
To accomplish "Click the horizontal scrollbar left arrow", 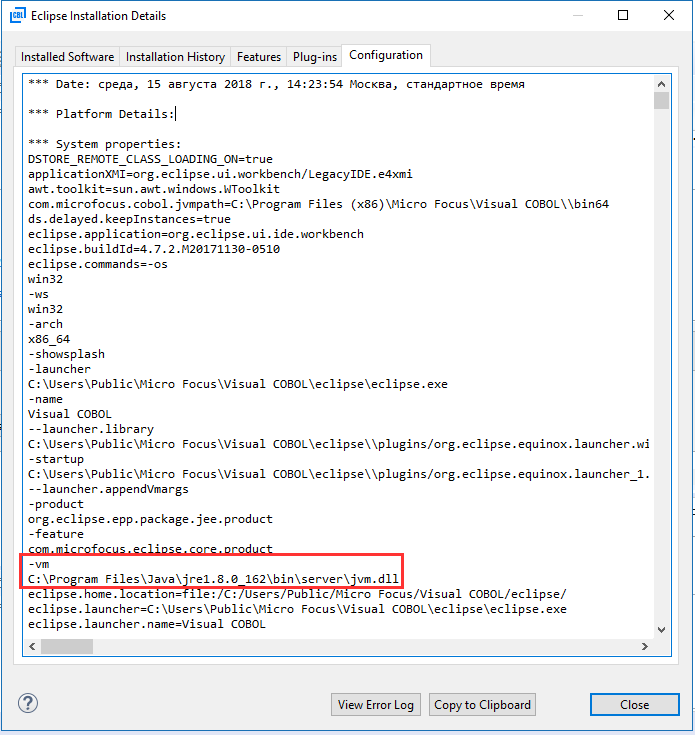I will click(x=32, y=646).
